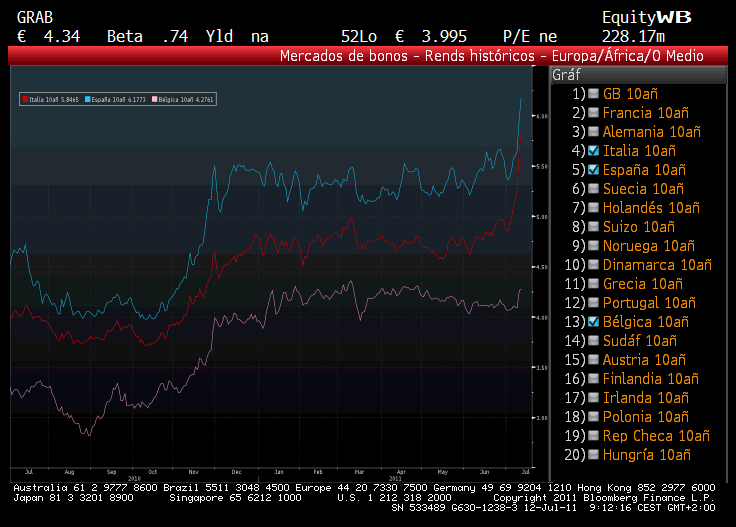Tick the Irlanda 10añ checkbox
736x527 pixels.
click(x=593, y=397)
